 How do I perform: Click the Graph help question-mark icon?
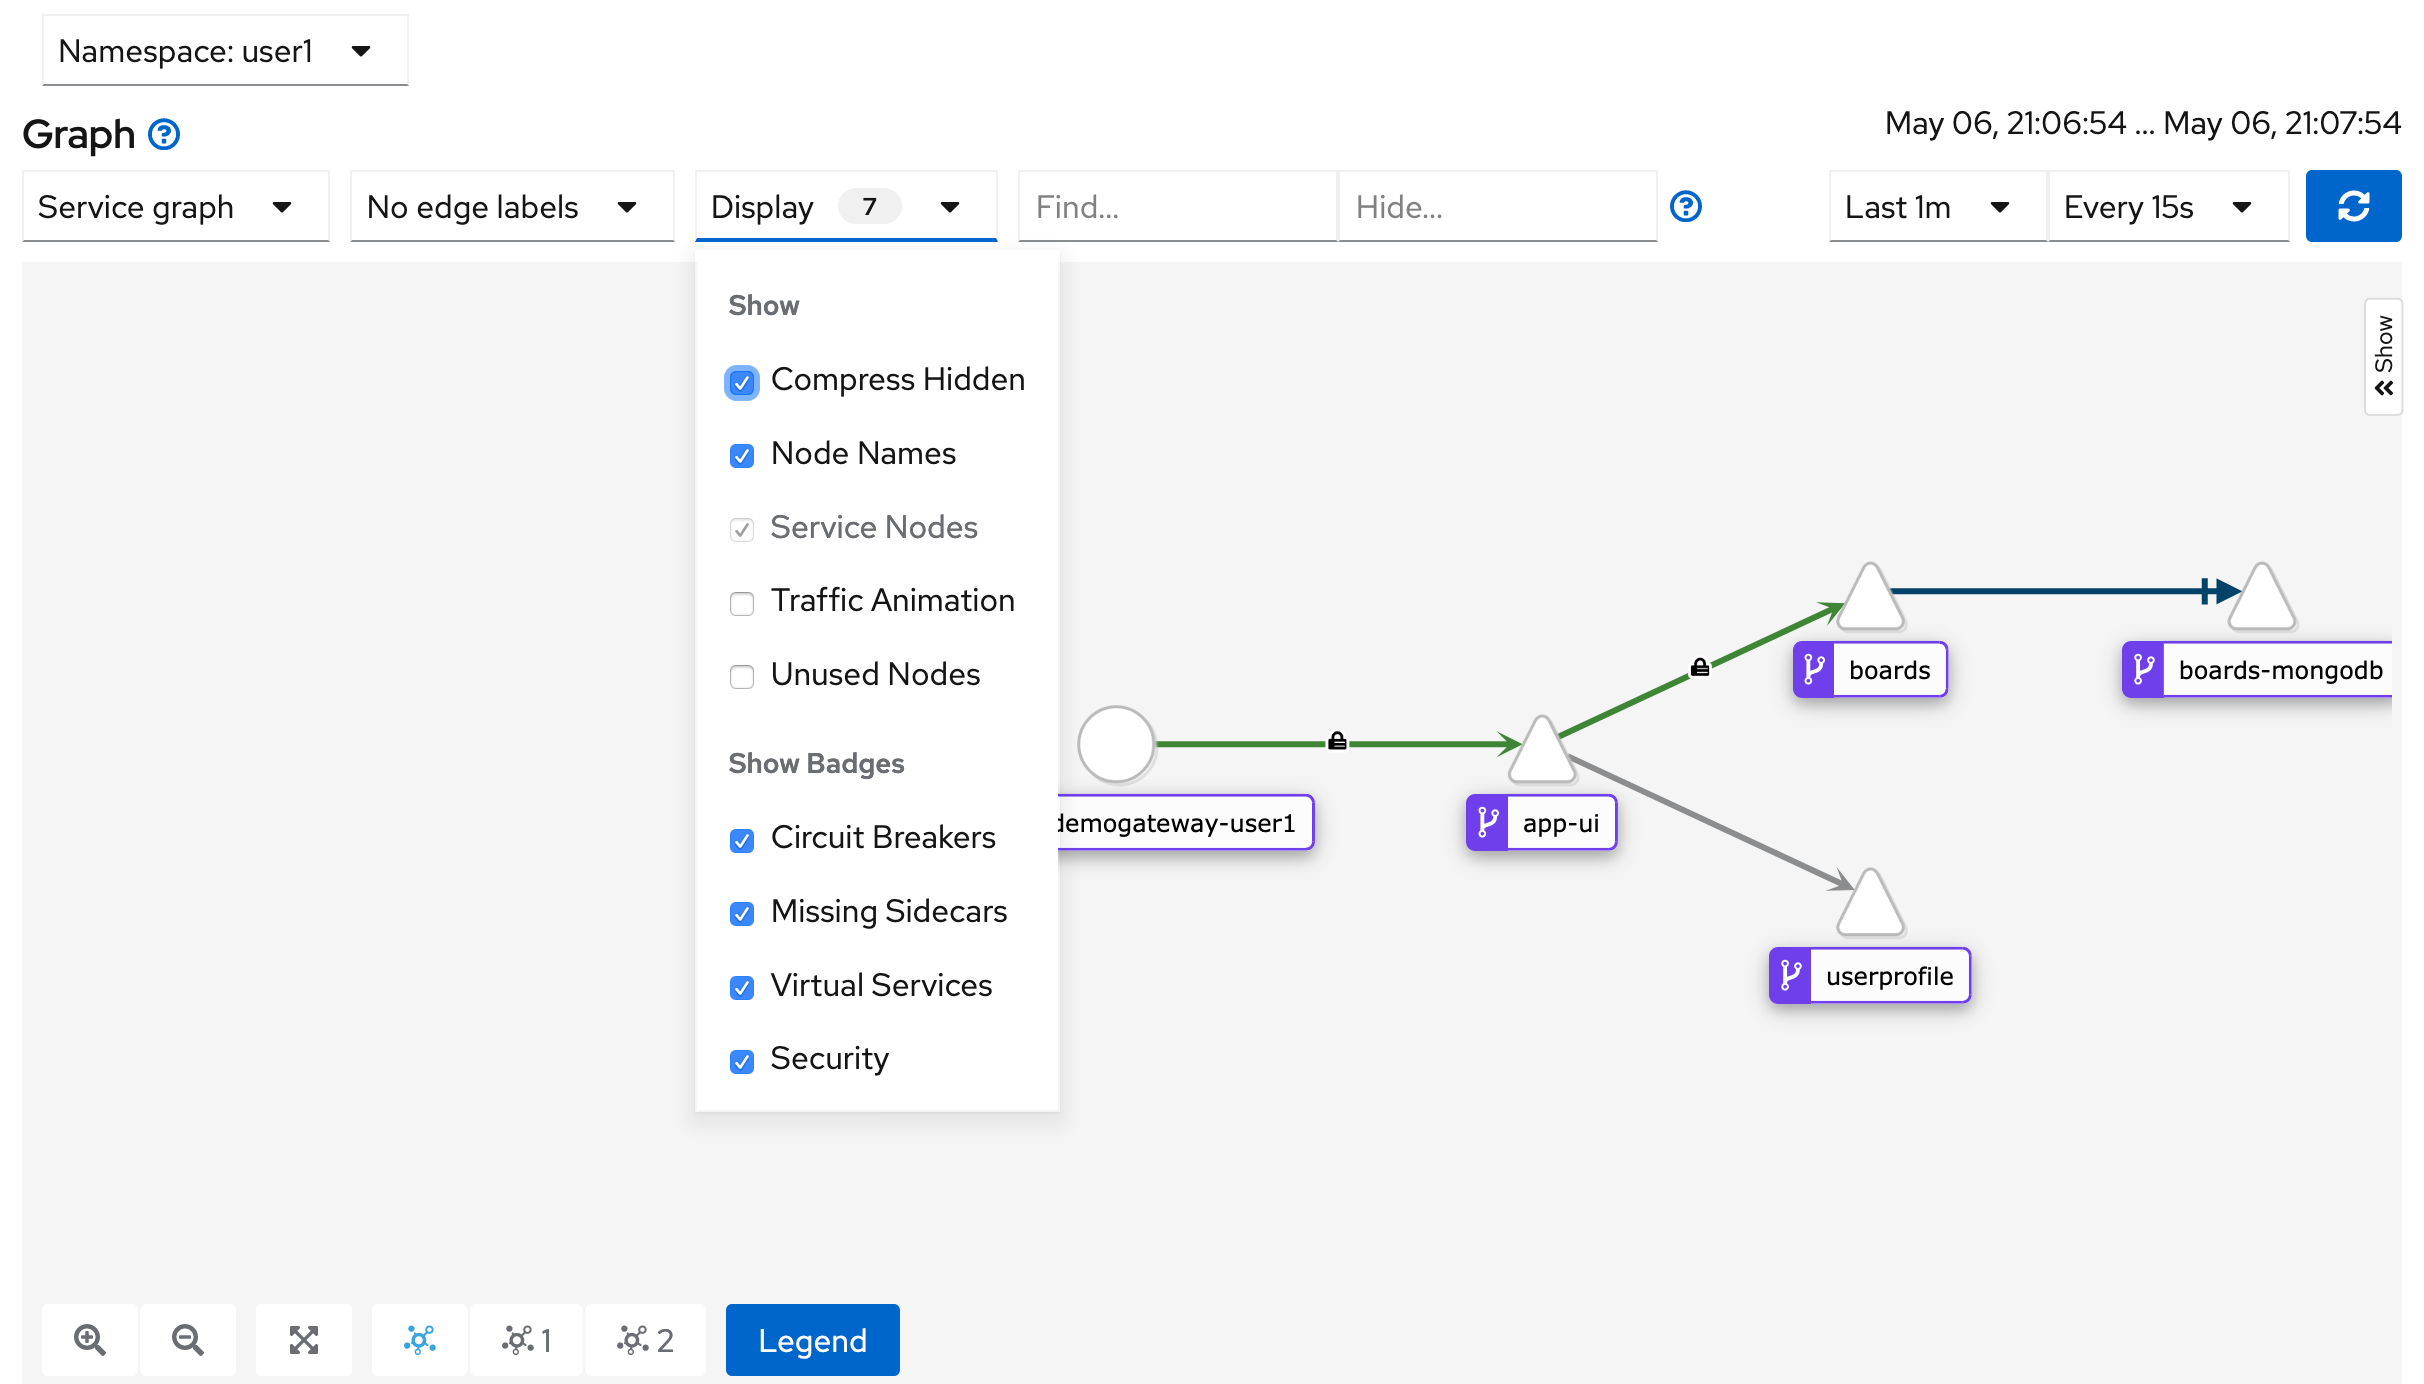tap(164, 134)
